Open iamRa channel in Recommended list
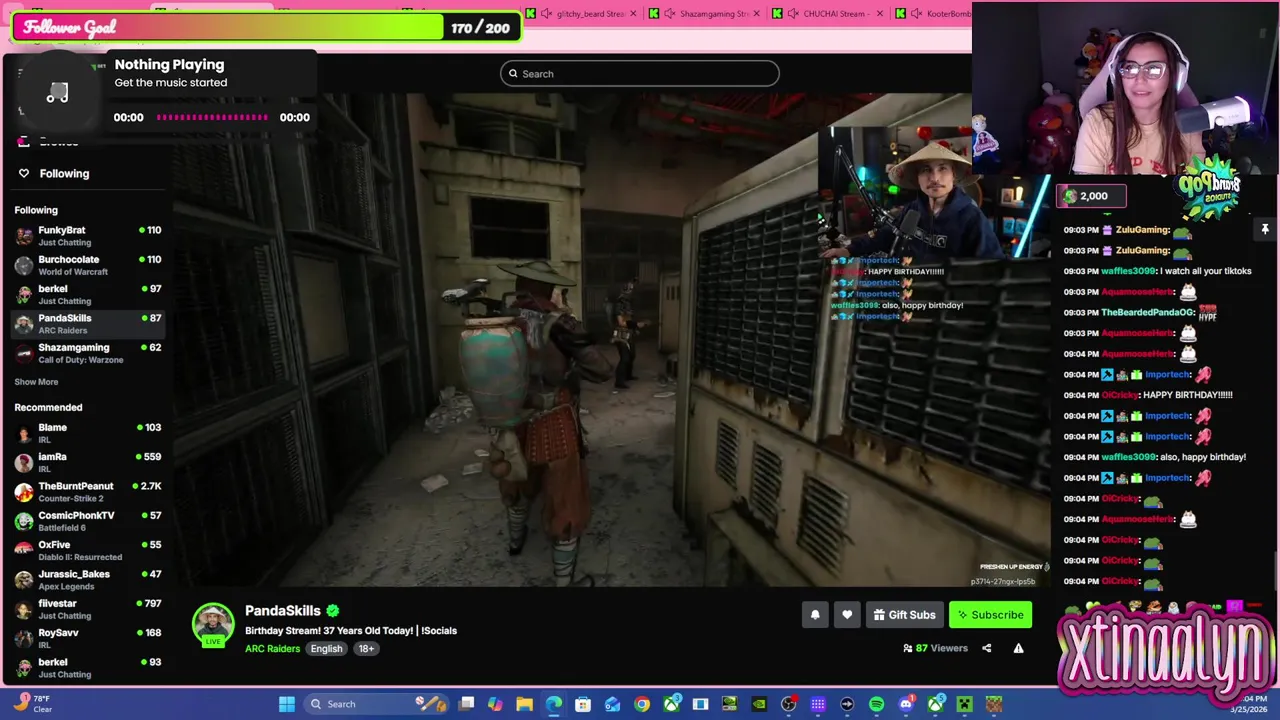 (88, 462)
